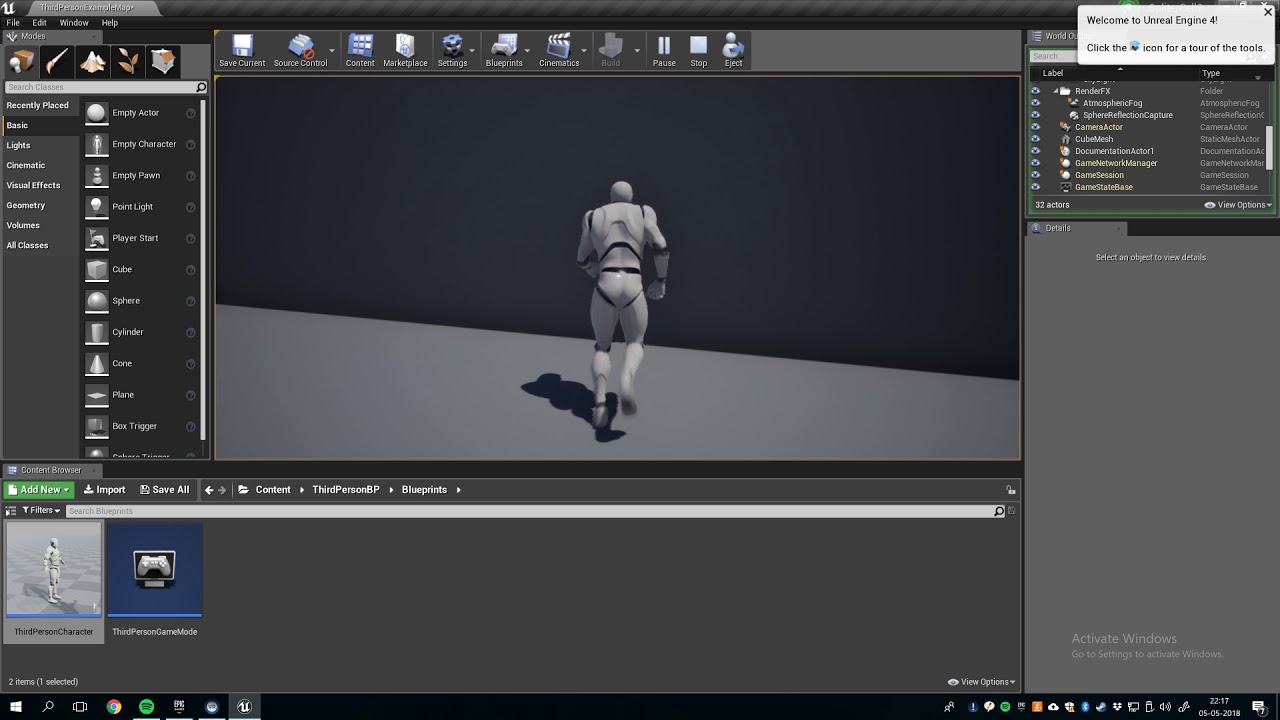Open the Content toolbar button
This screenshot has height=720, width=1280.
360,51
